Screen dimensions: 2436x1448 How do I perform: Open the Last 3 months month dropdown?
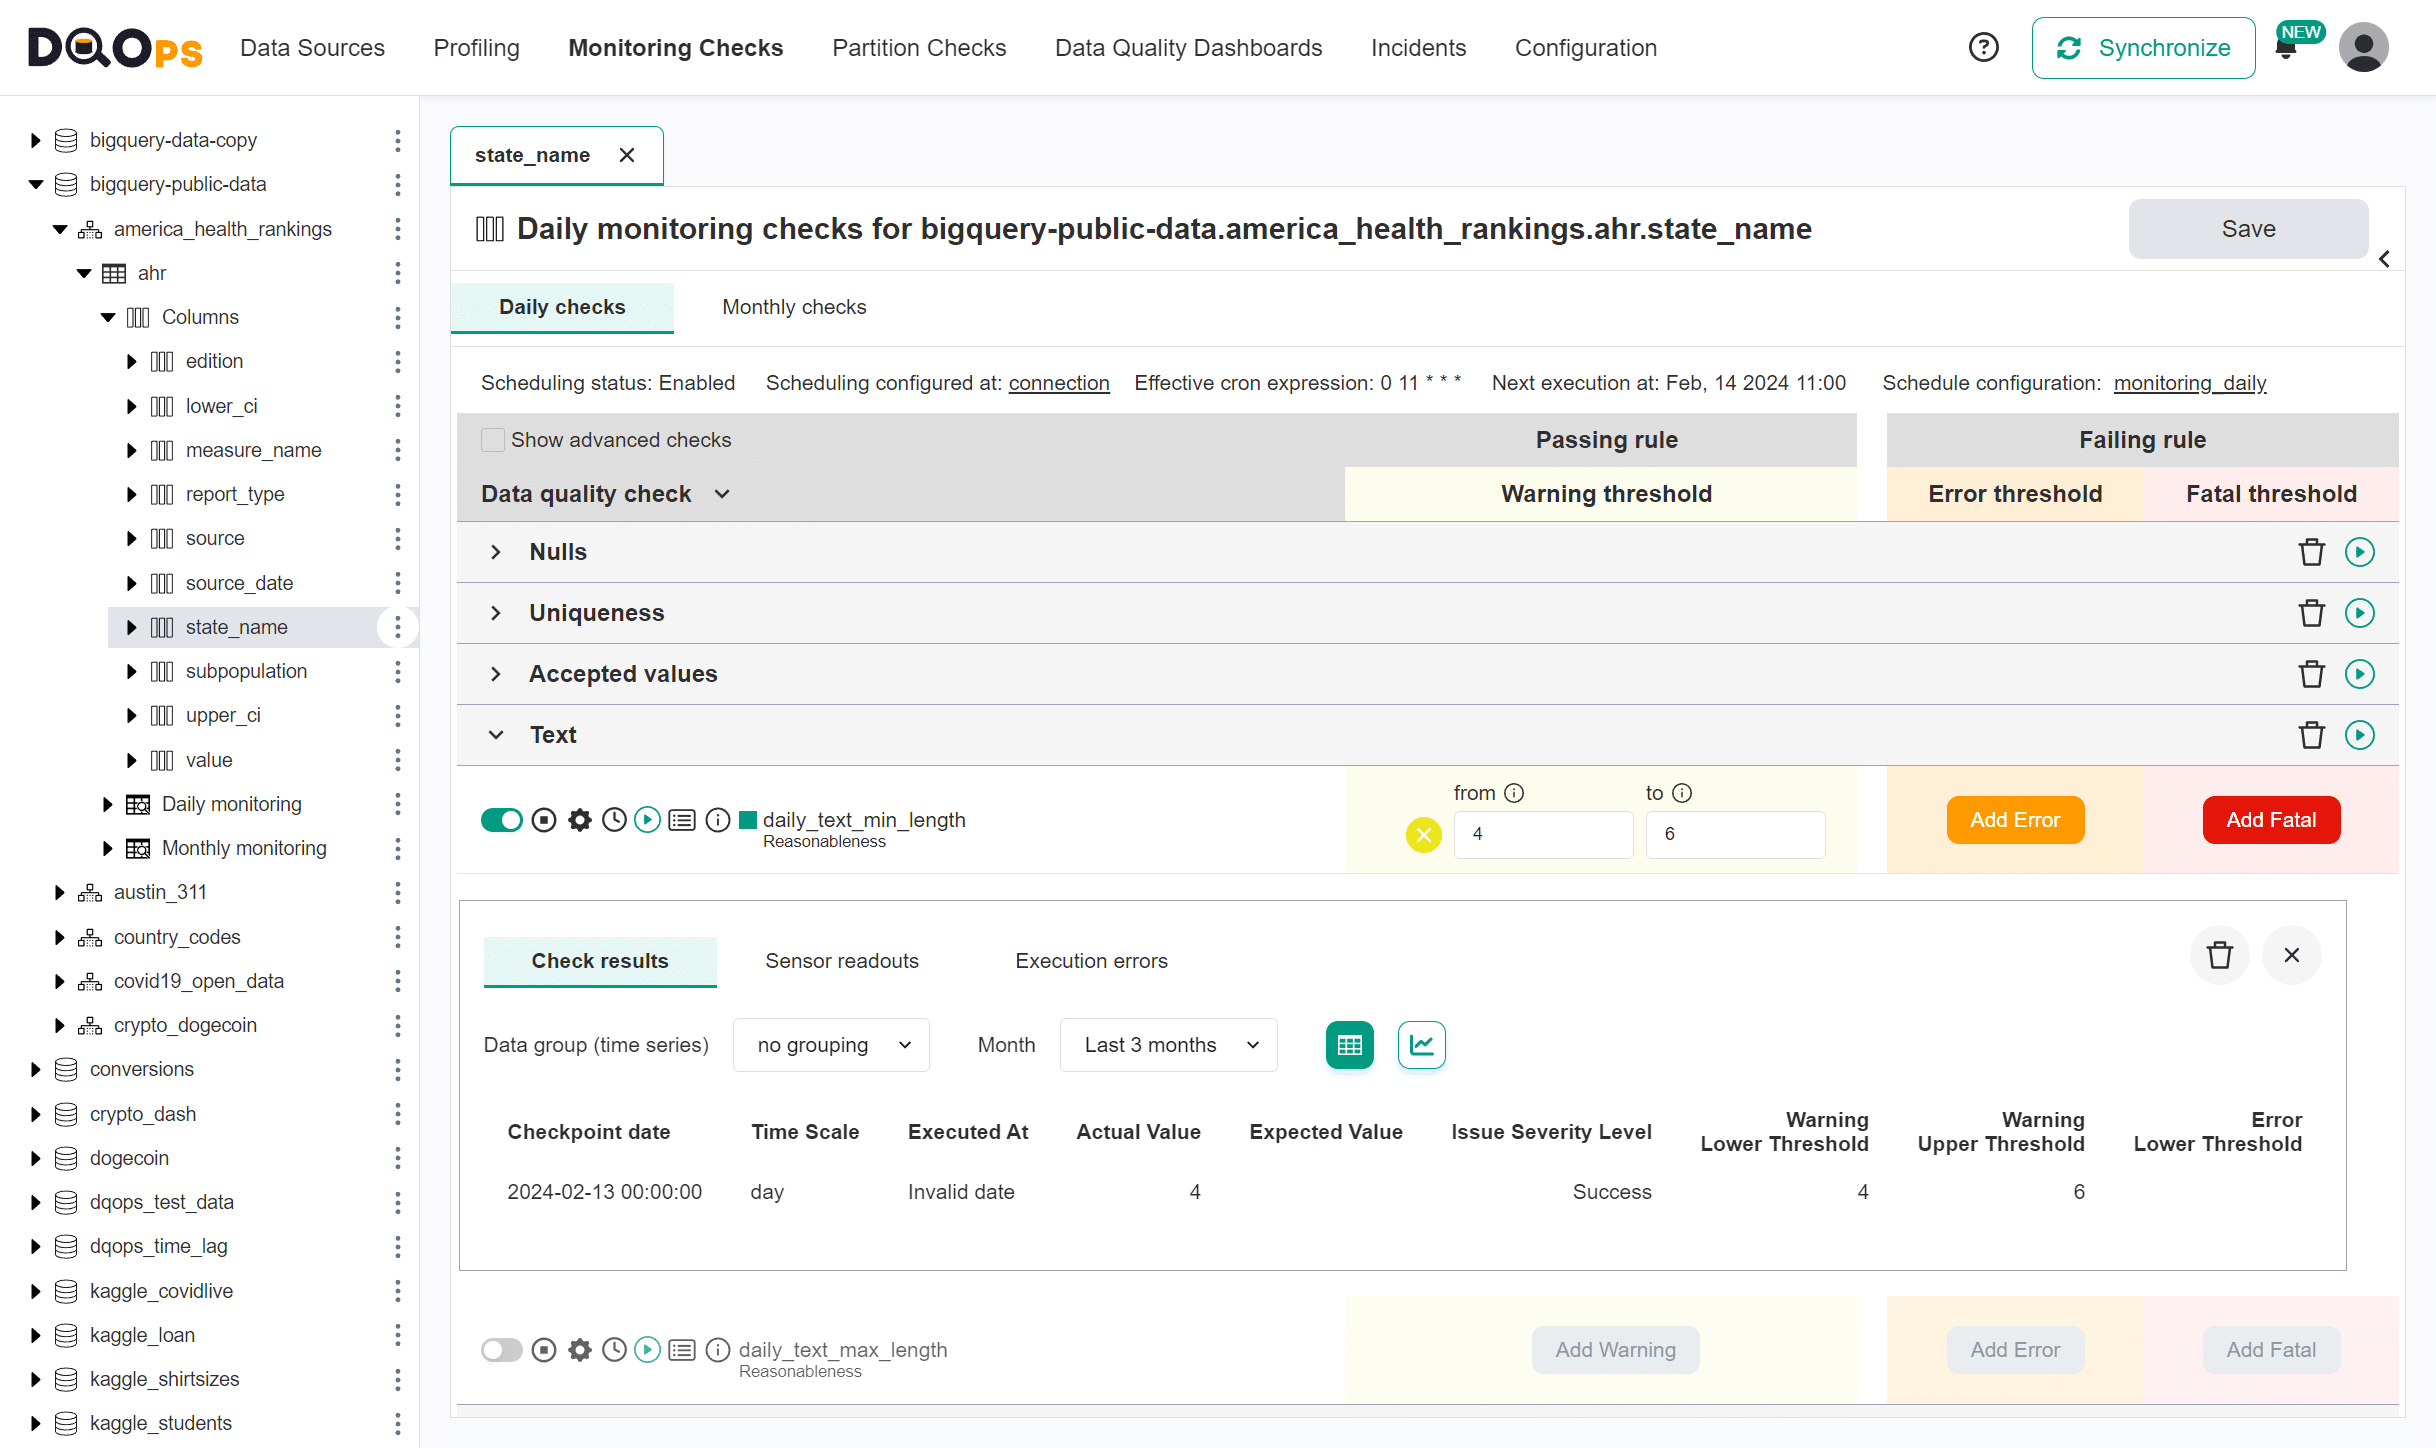tap(1167, 1044)
